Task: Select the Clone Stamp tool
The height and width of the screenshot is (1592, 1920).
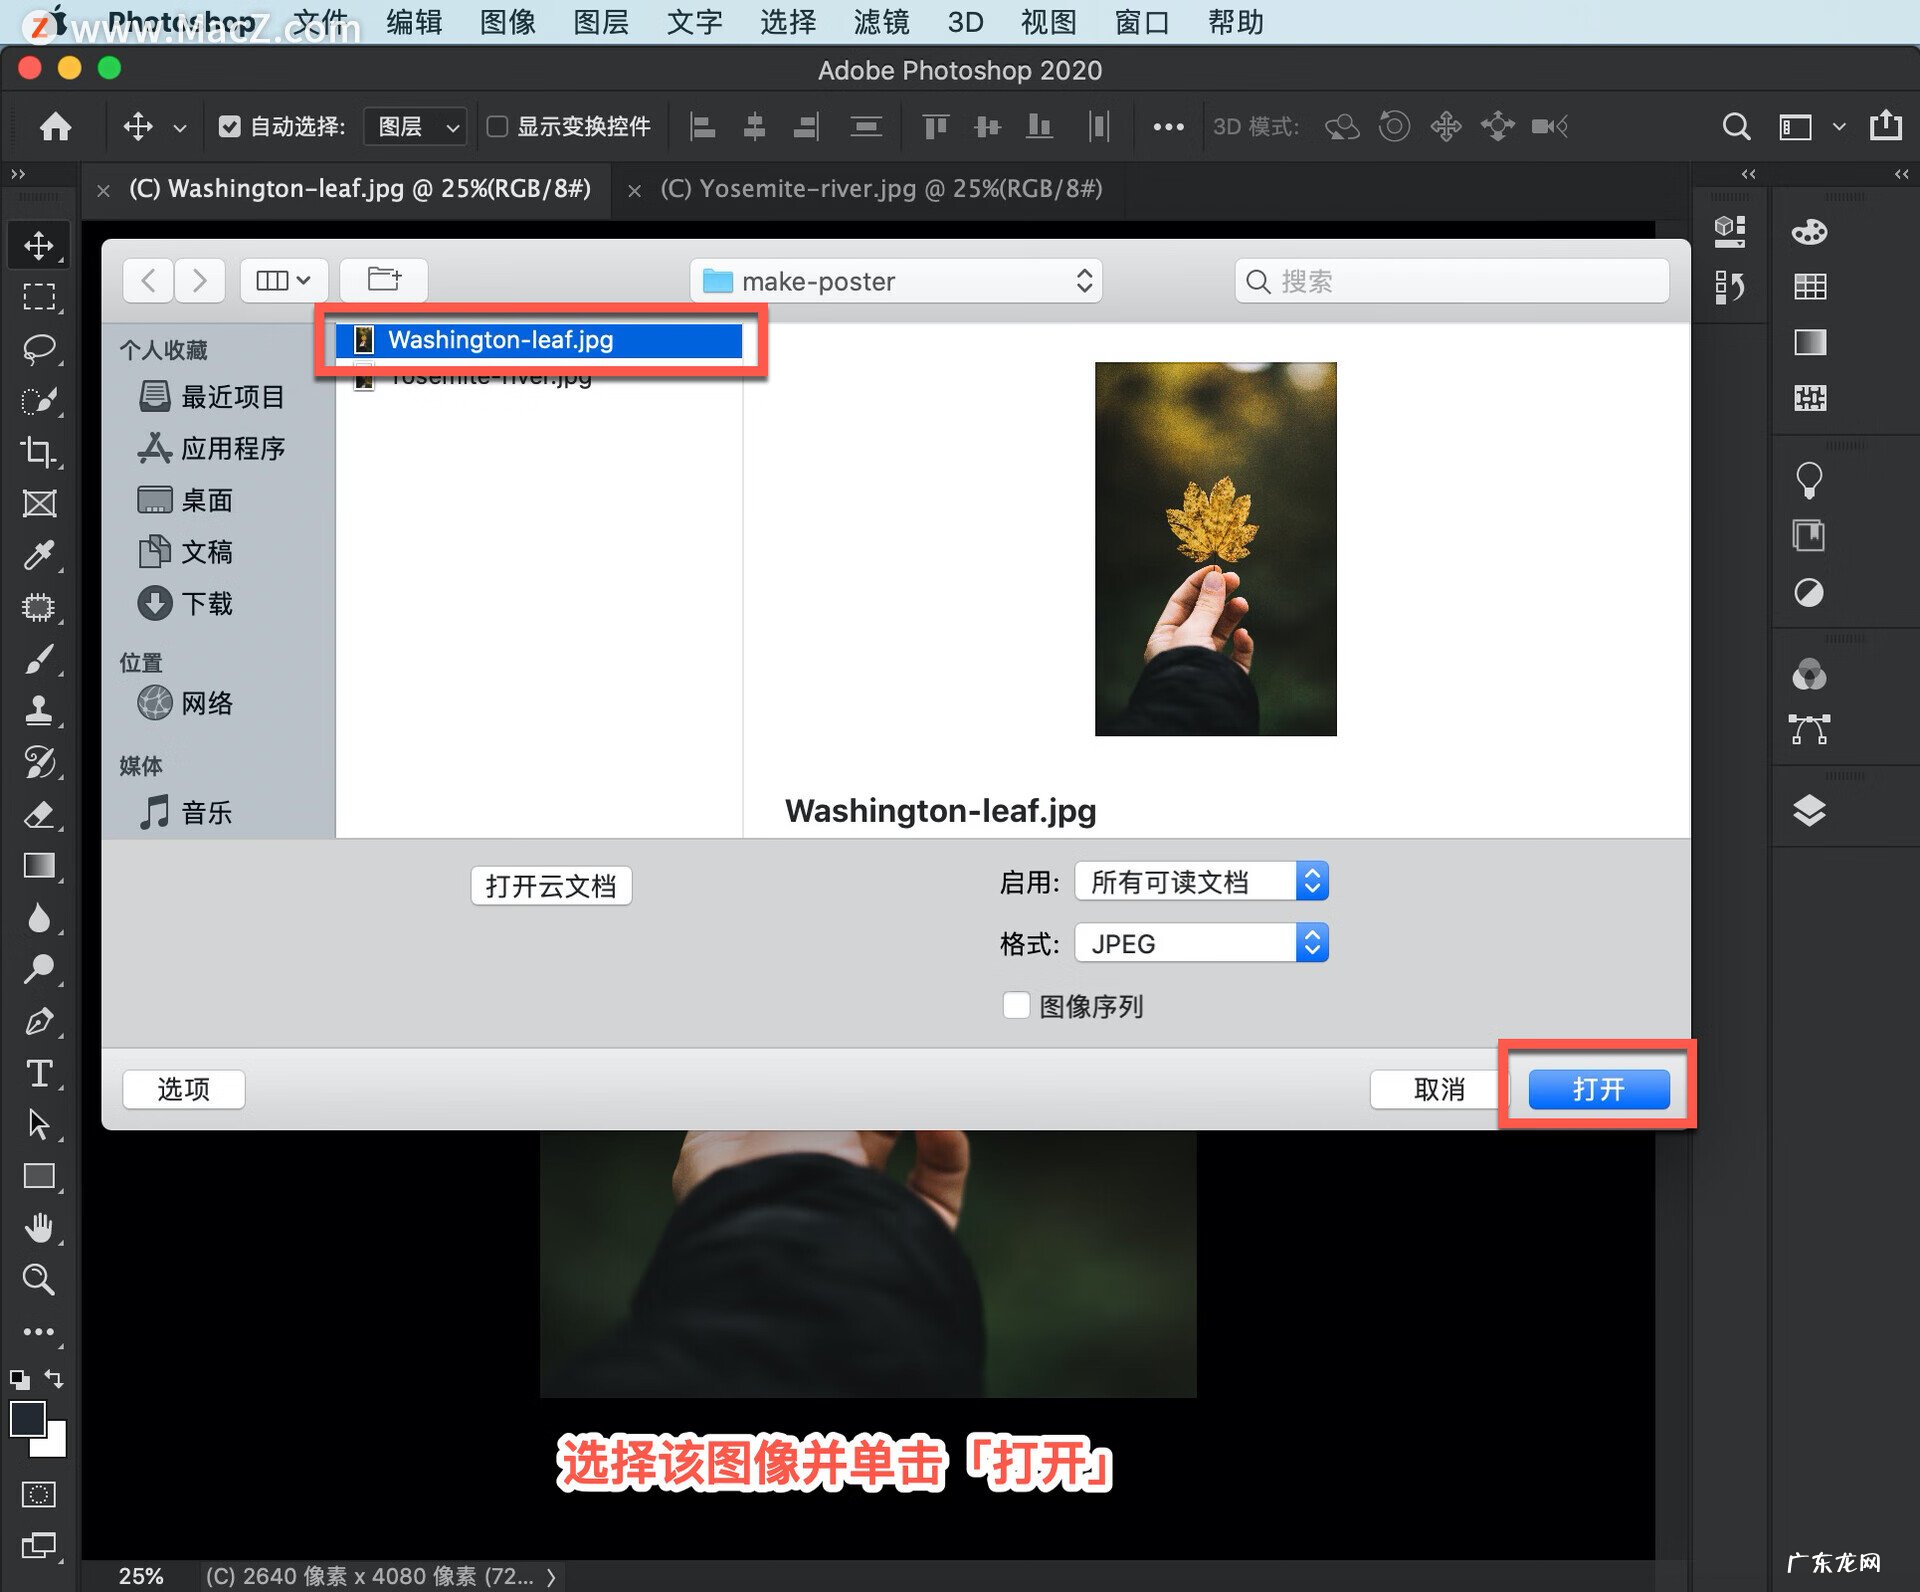Action: pyautogui.click(x=40, y=711)
